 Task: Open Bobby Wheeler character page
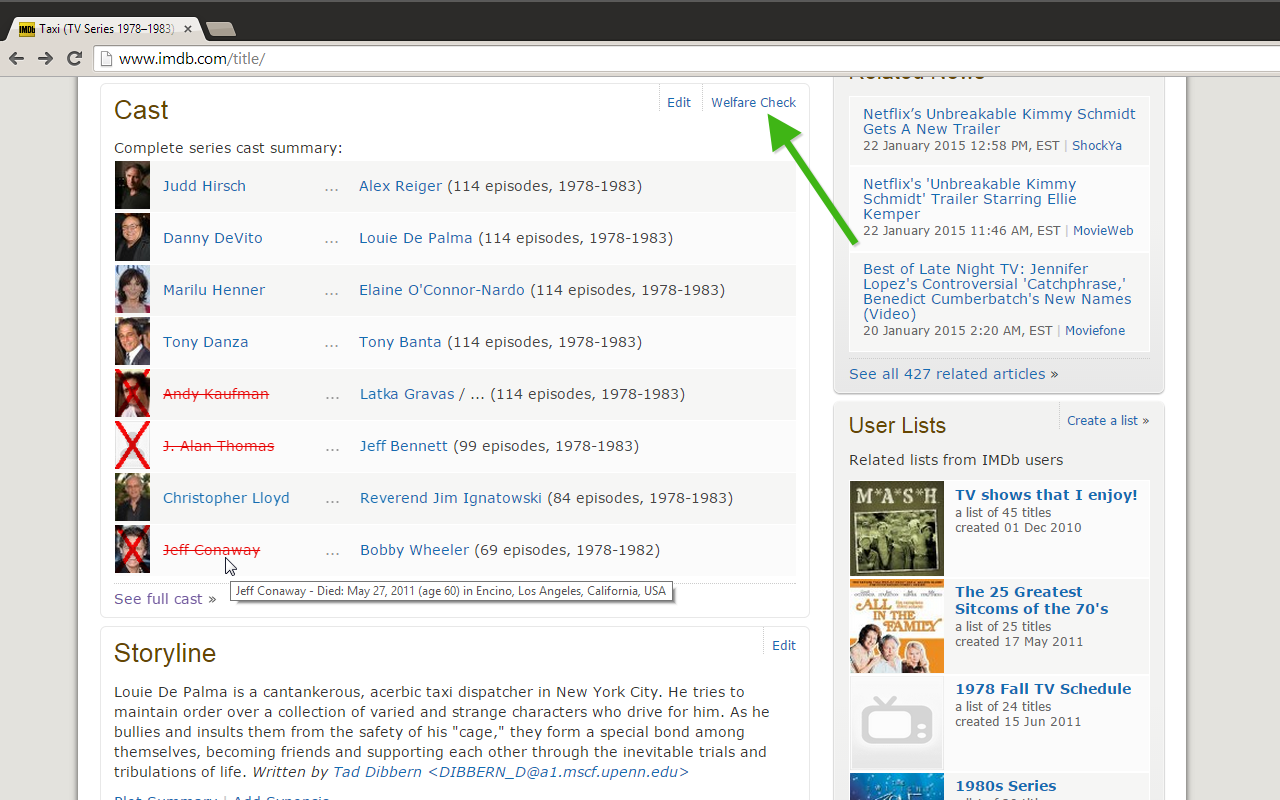click(x=414, y=550)
